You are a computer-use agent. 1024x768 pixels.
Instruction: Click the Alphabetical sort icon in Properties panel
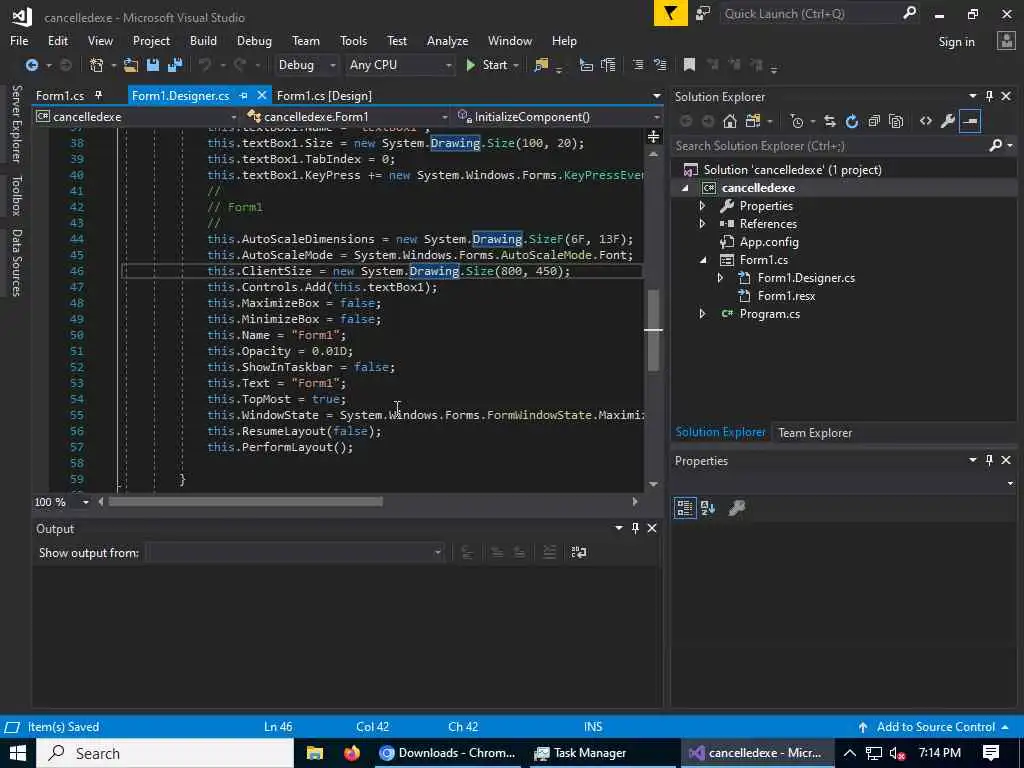pos(708,507)
